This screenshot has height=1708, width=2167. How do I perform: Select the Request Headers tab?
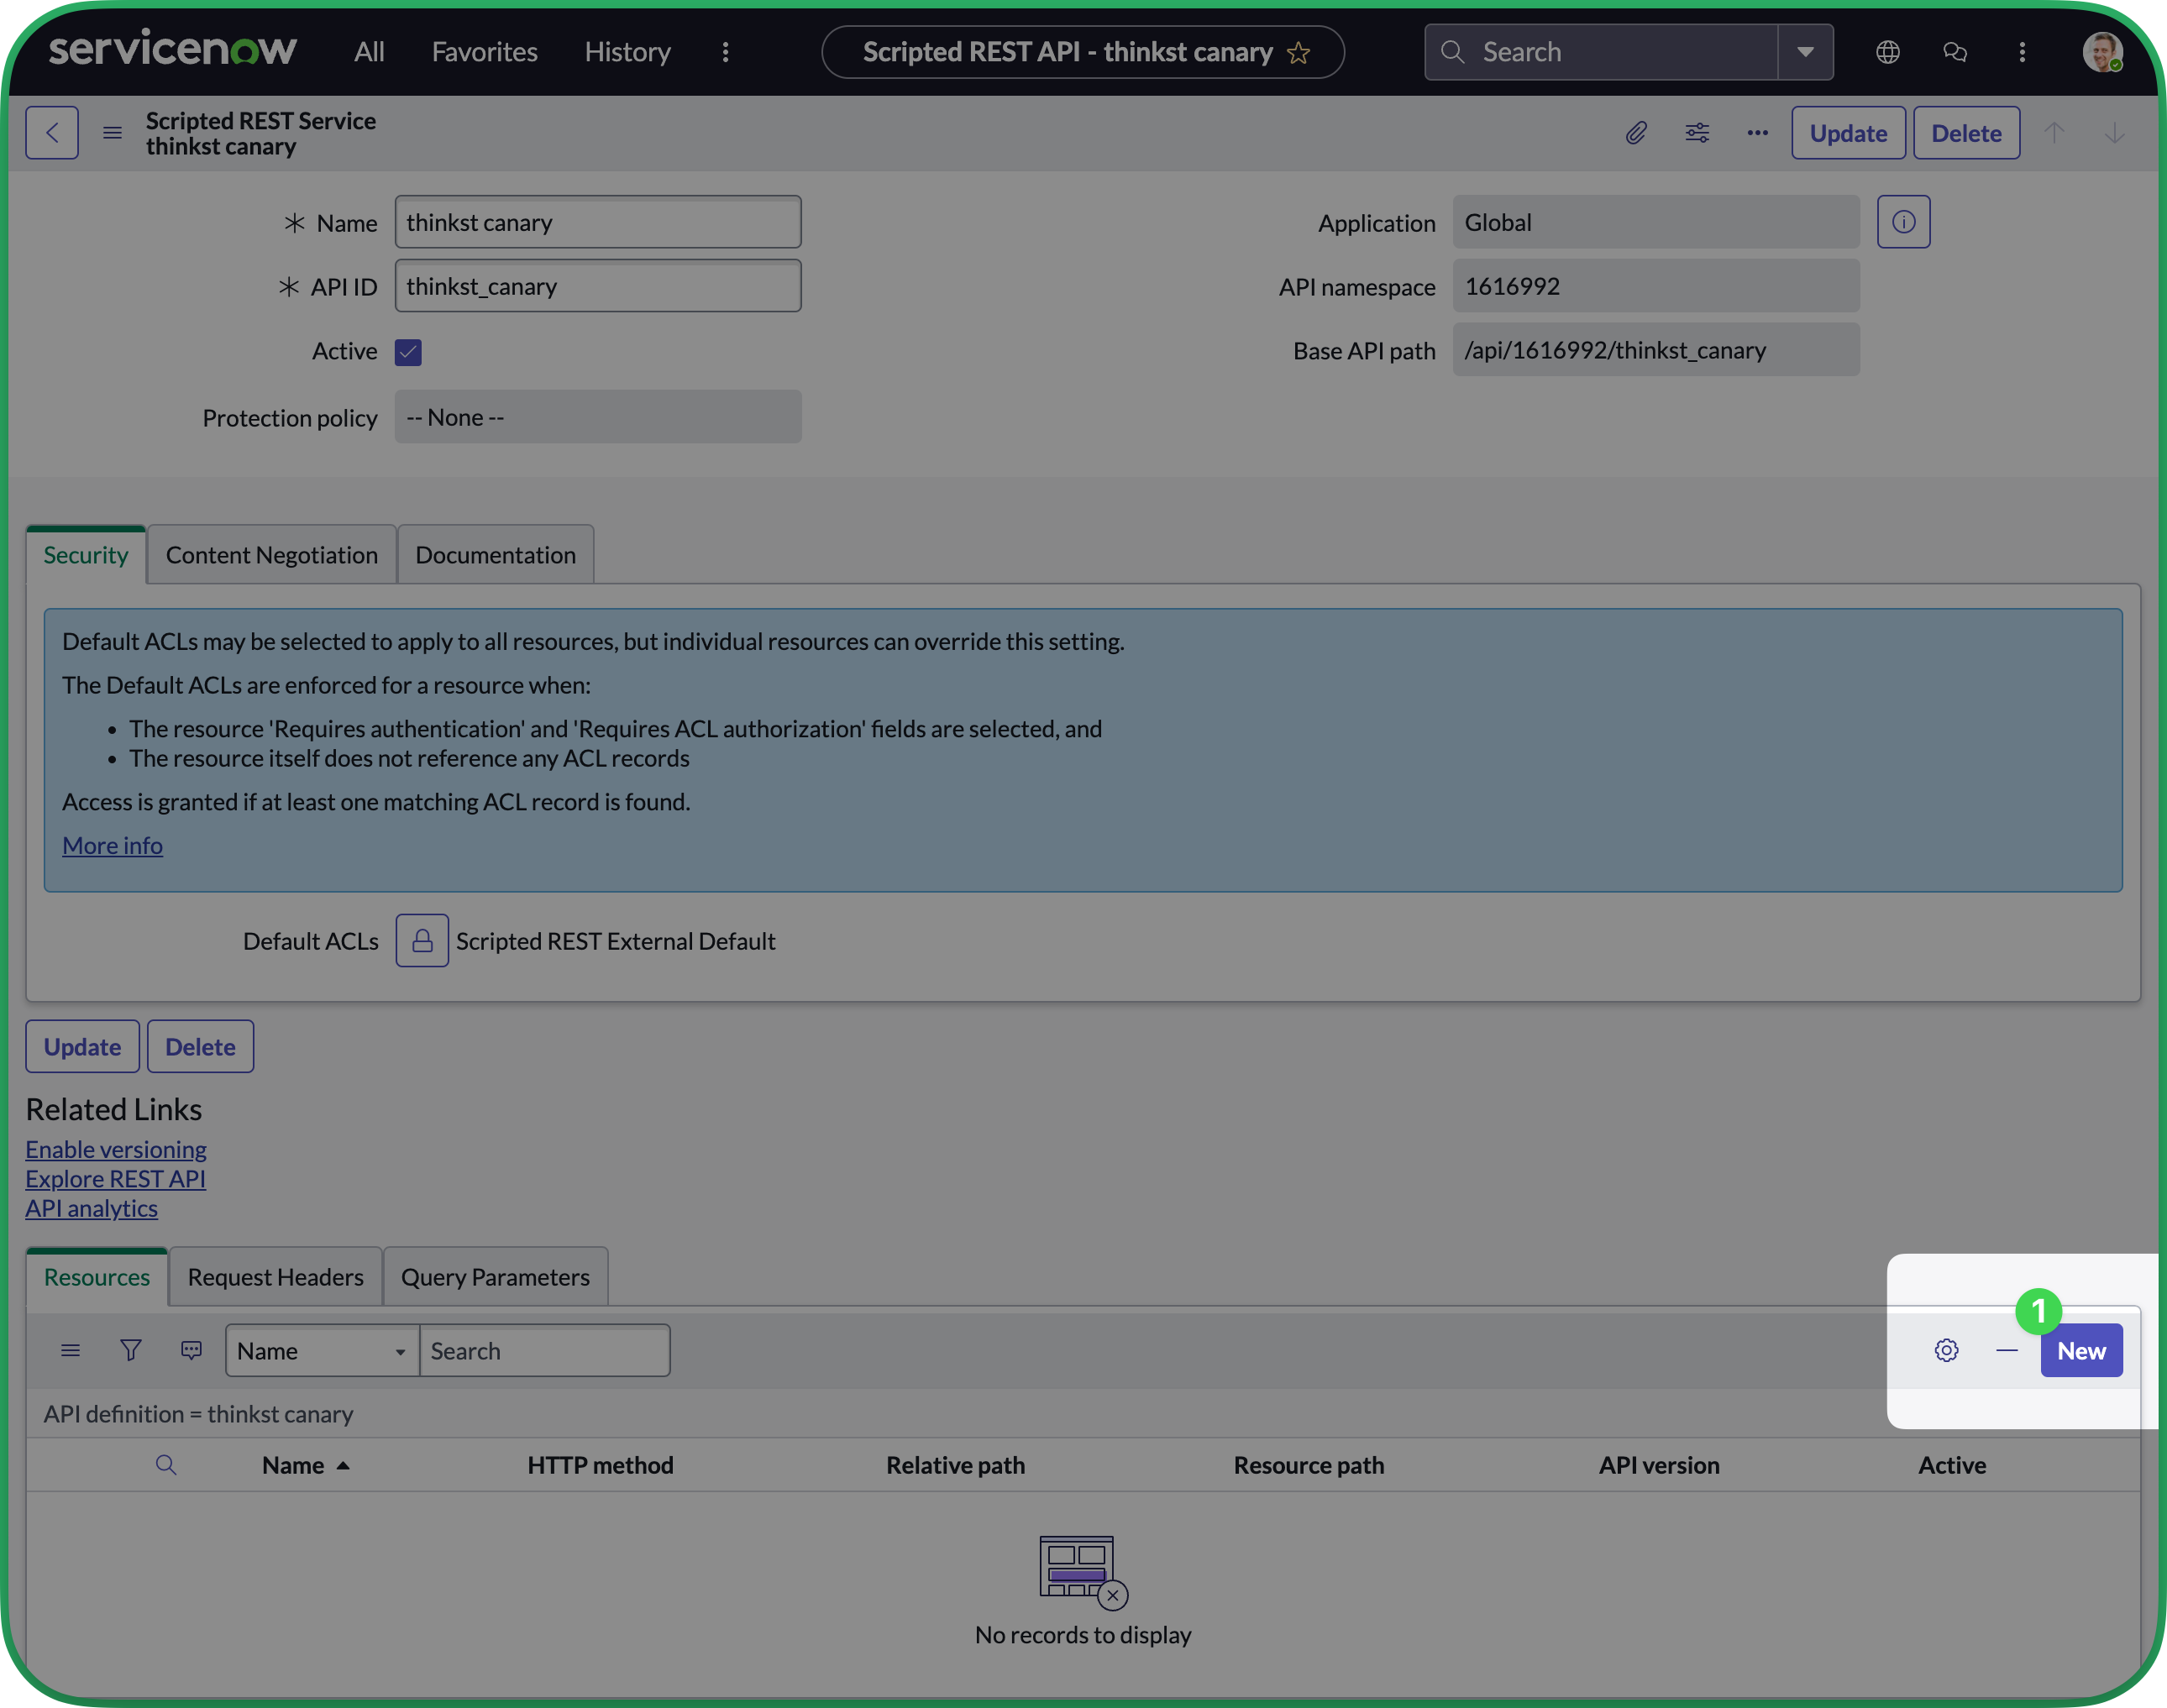pyautogui.click(x=276, y=1277)
